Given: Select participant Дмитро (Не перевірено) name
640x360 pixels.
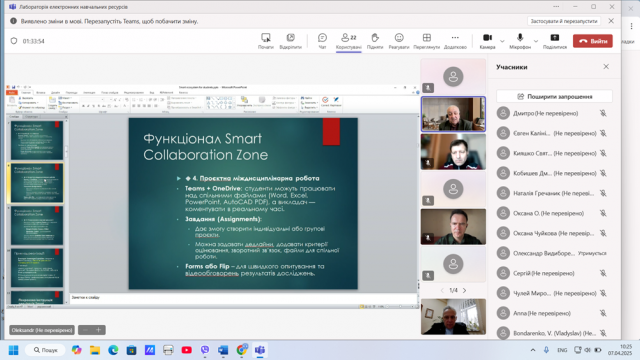Looking at the screenshot, I should coord(545,113).
